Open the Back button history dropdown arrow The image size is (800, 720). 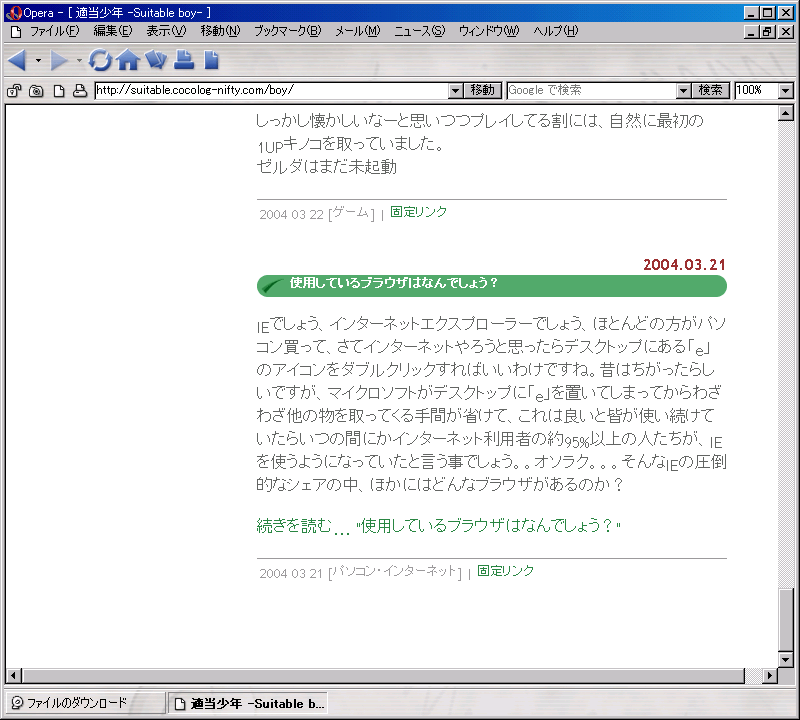38,60
